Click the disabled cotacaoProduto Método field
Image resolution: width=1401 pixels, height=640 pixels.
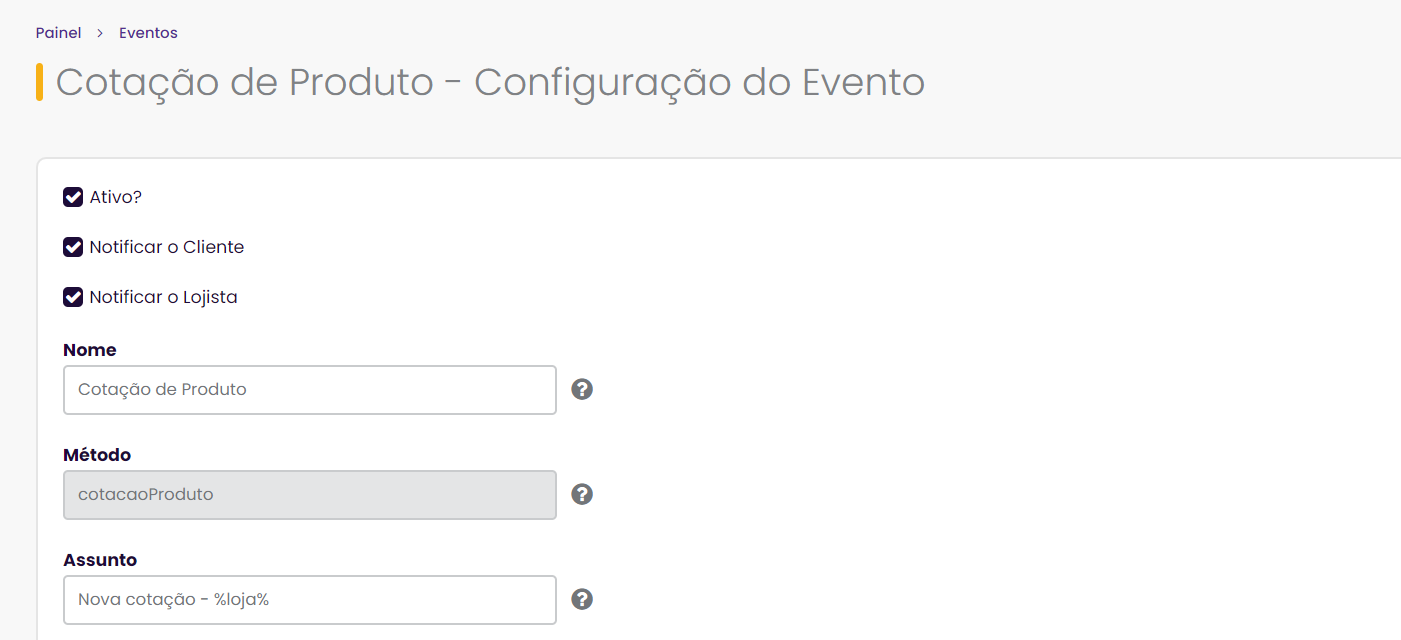click(x=310, y=495)
